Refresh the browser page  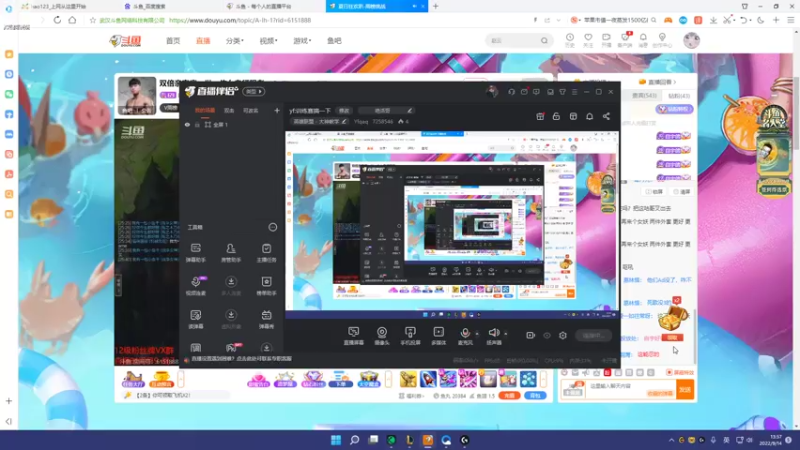pyautogui.click(x=57, y=20)
